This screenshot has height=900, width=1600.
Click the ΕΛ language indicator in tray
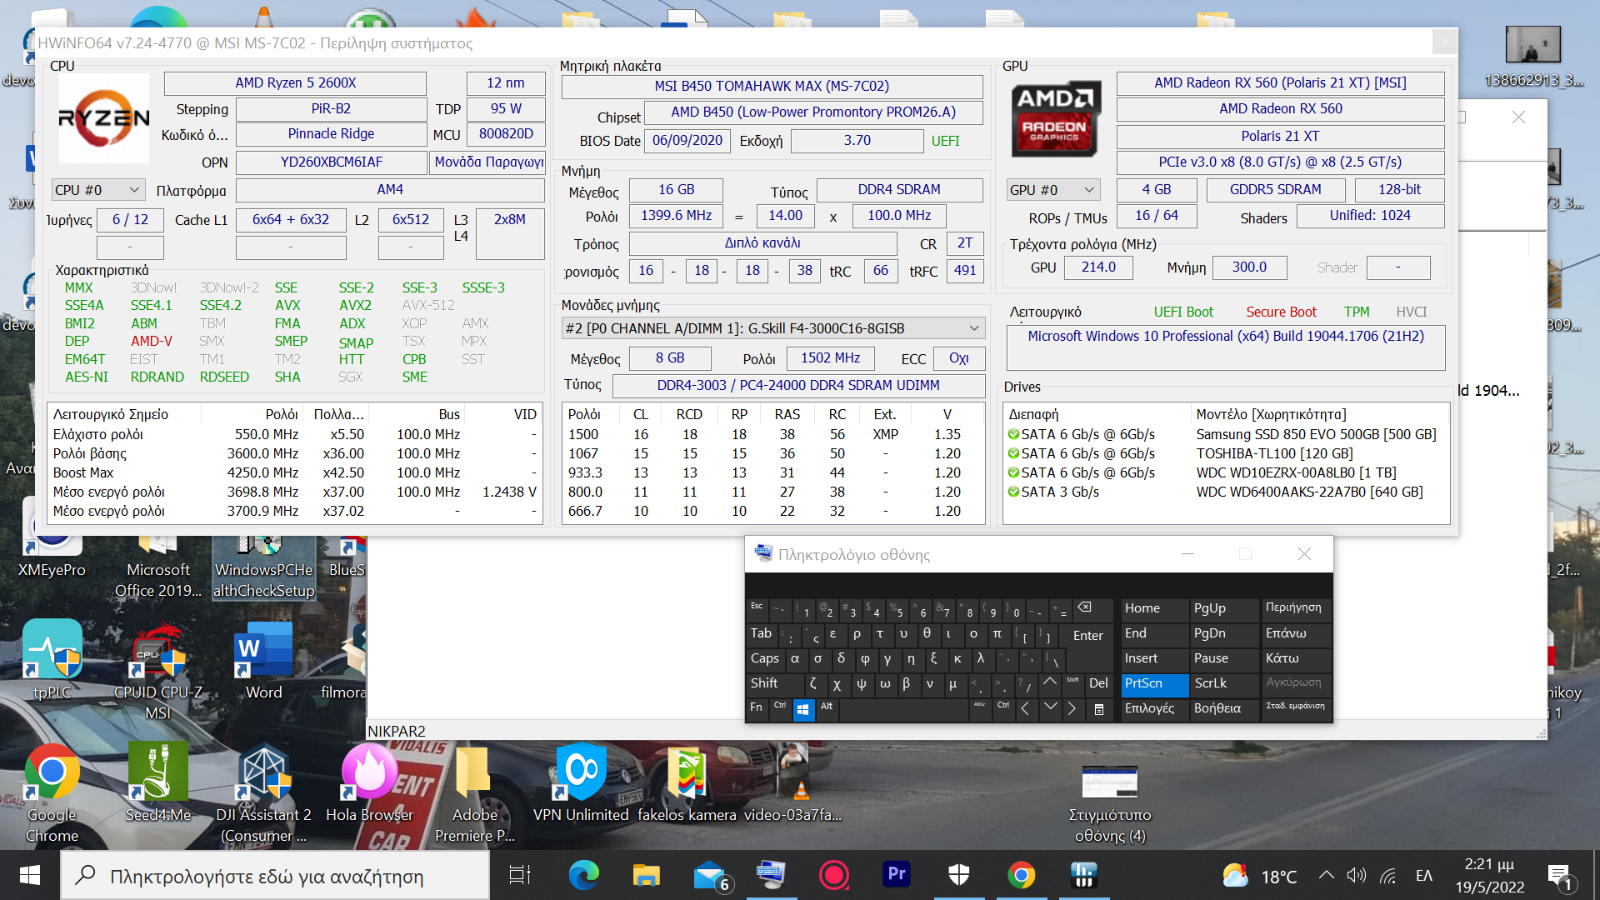pos(1424,876)
